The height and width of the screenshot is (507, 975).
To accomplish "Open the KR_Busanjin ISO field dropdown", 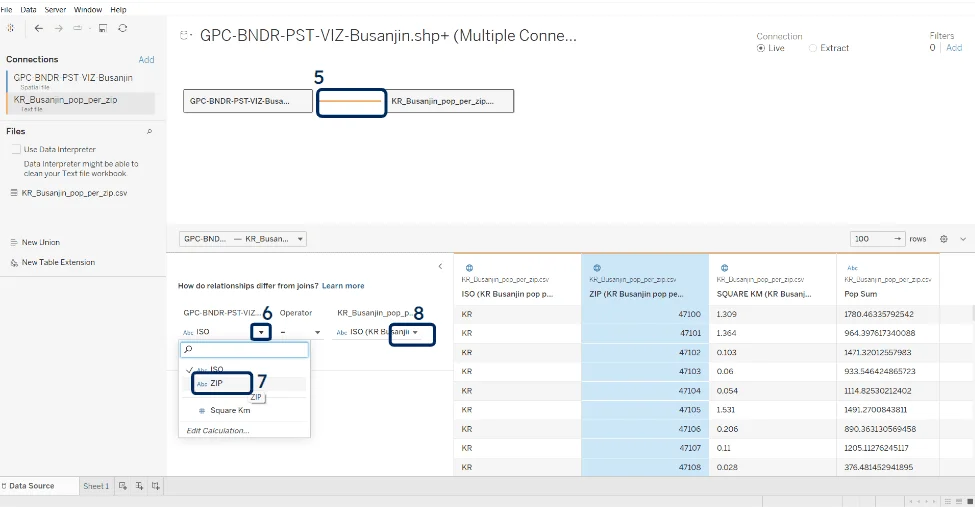I will click(414, 332).
